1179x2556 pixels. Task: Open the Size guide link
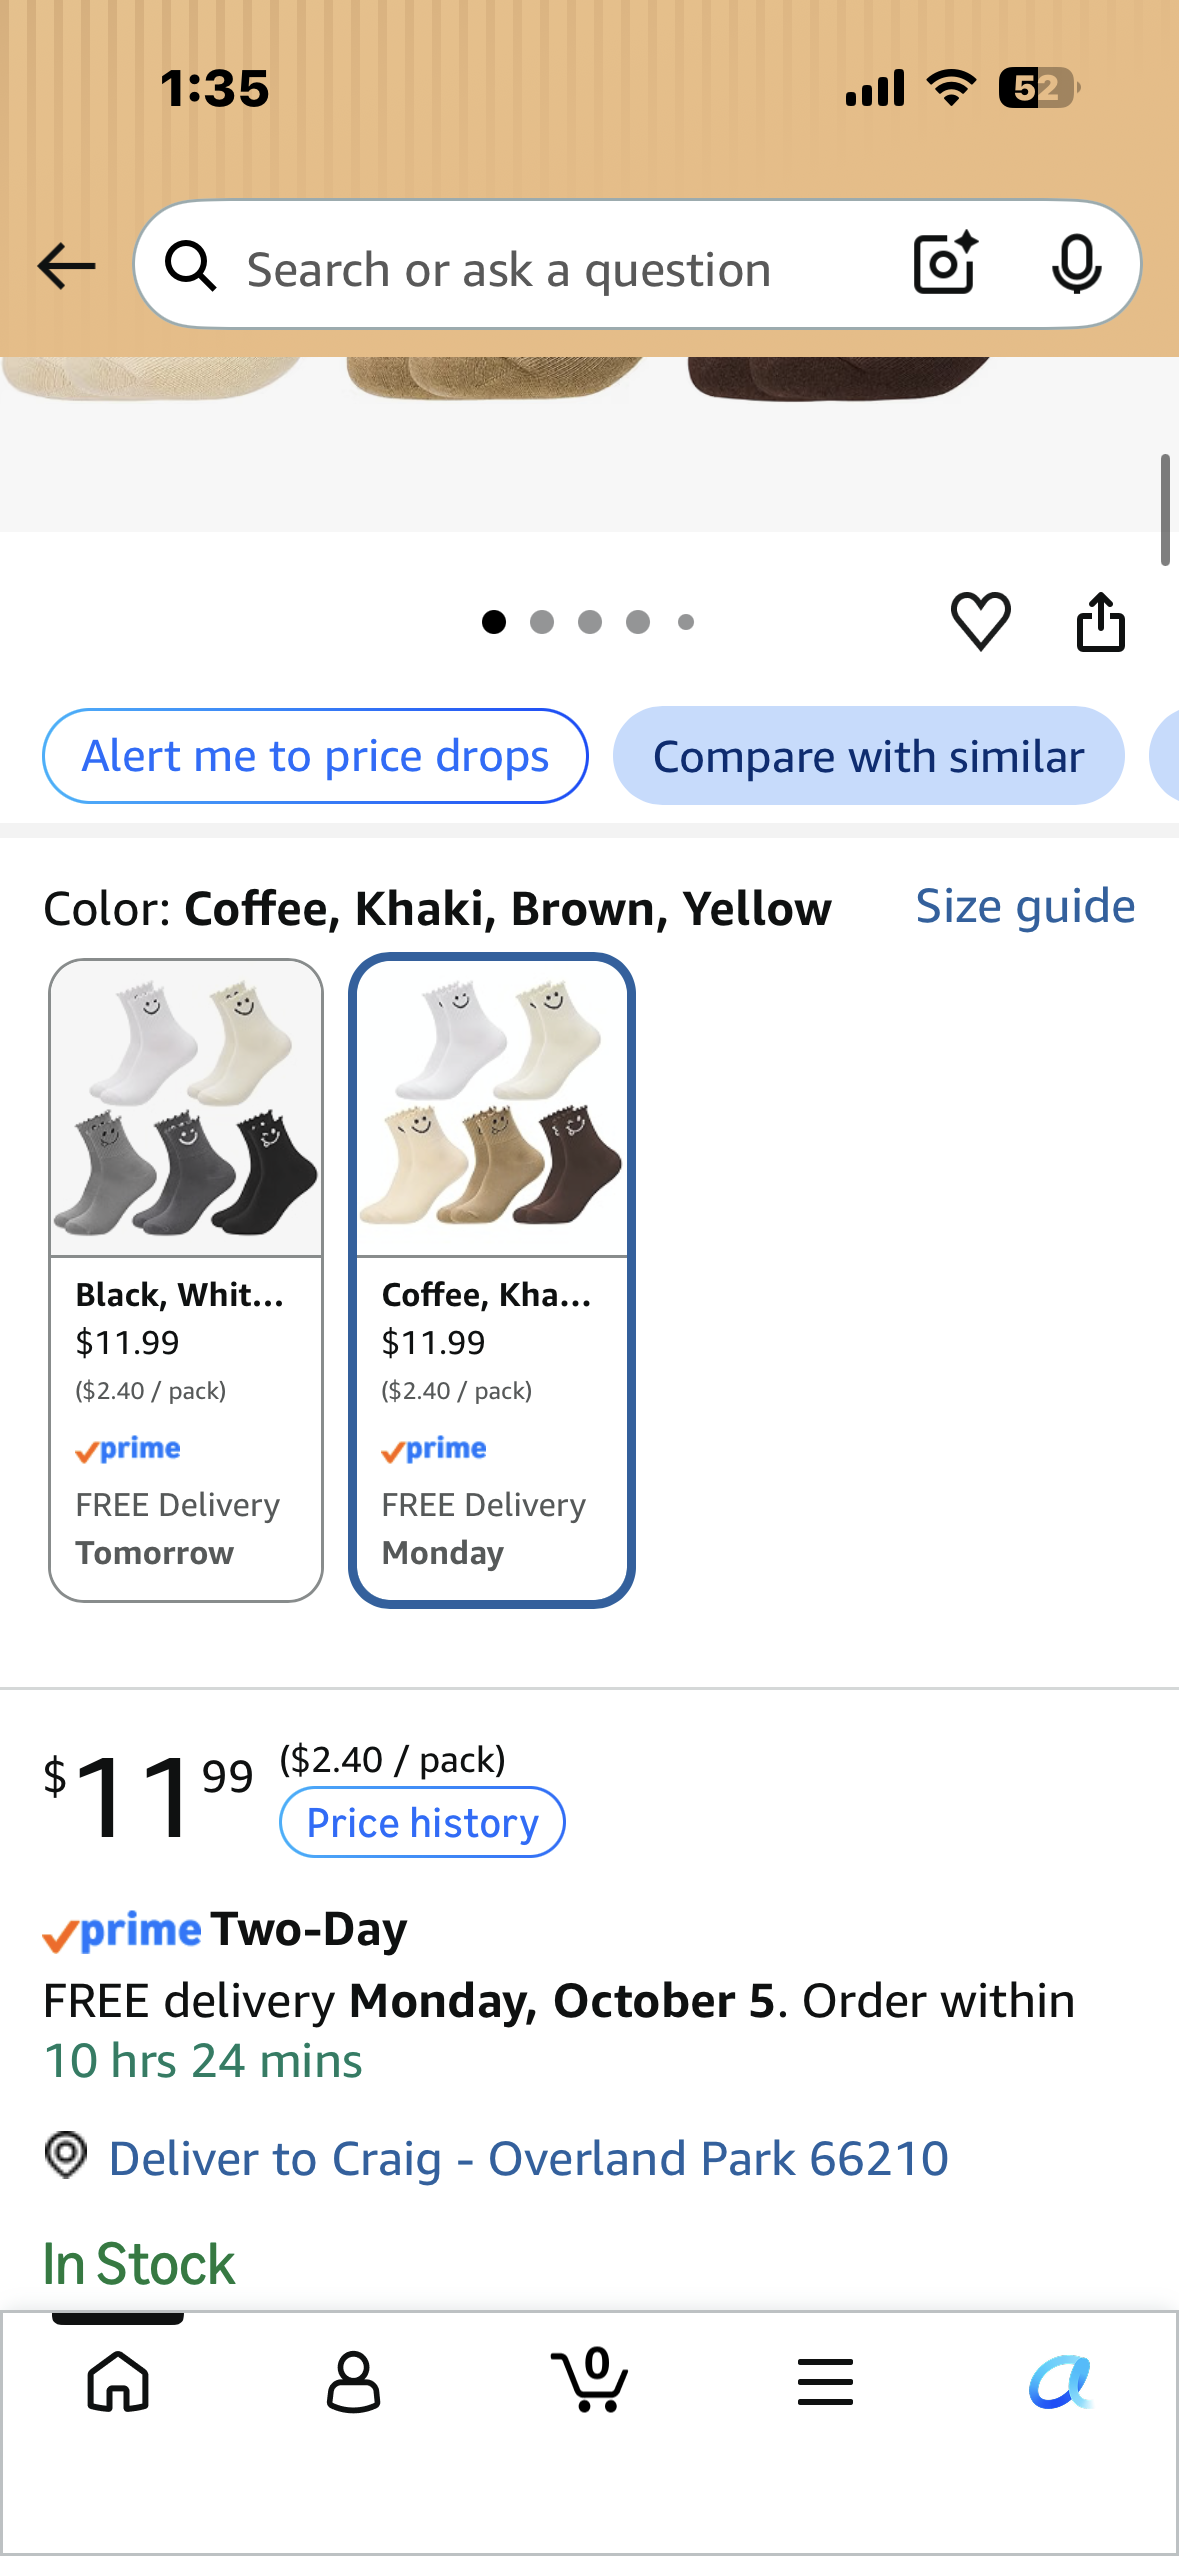click(1025, 906)
